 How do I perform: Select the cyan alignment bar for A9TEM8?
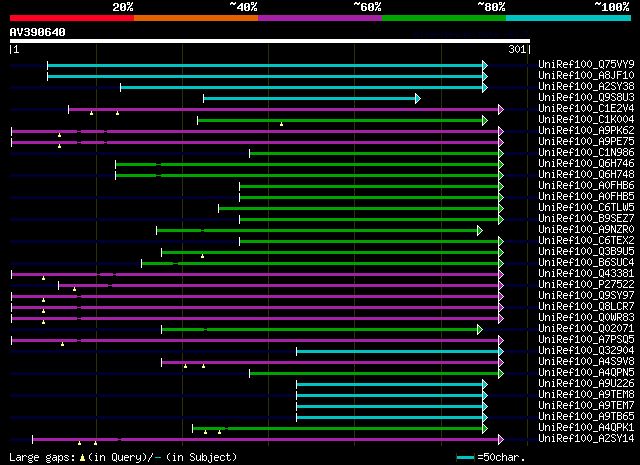390,396
